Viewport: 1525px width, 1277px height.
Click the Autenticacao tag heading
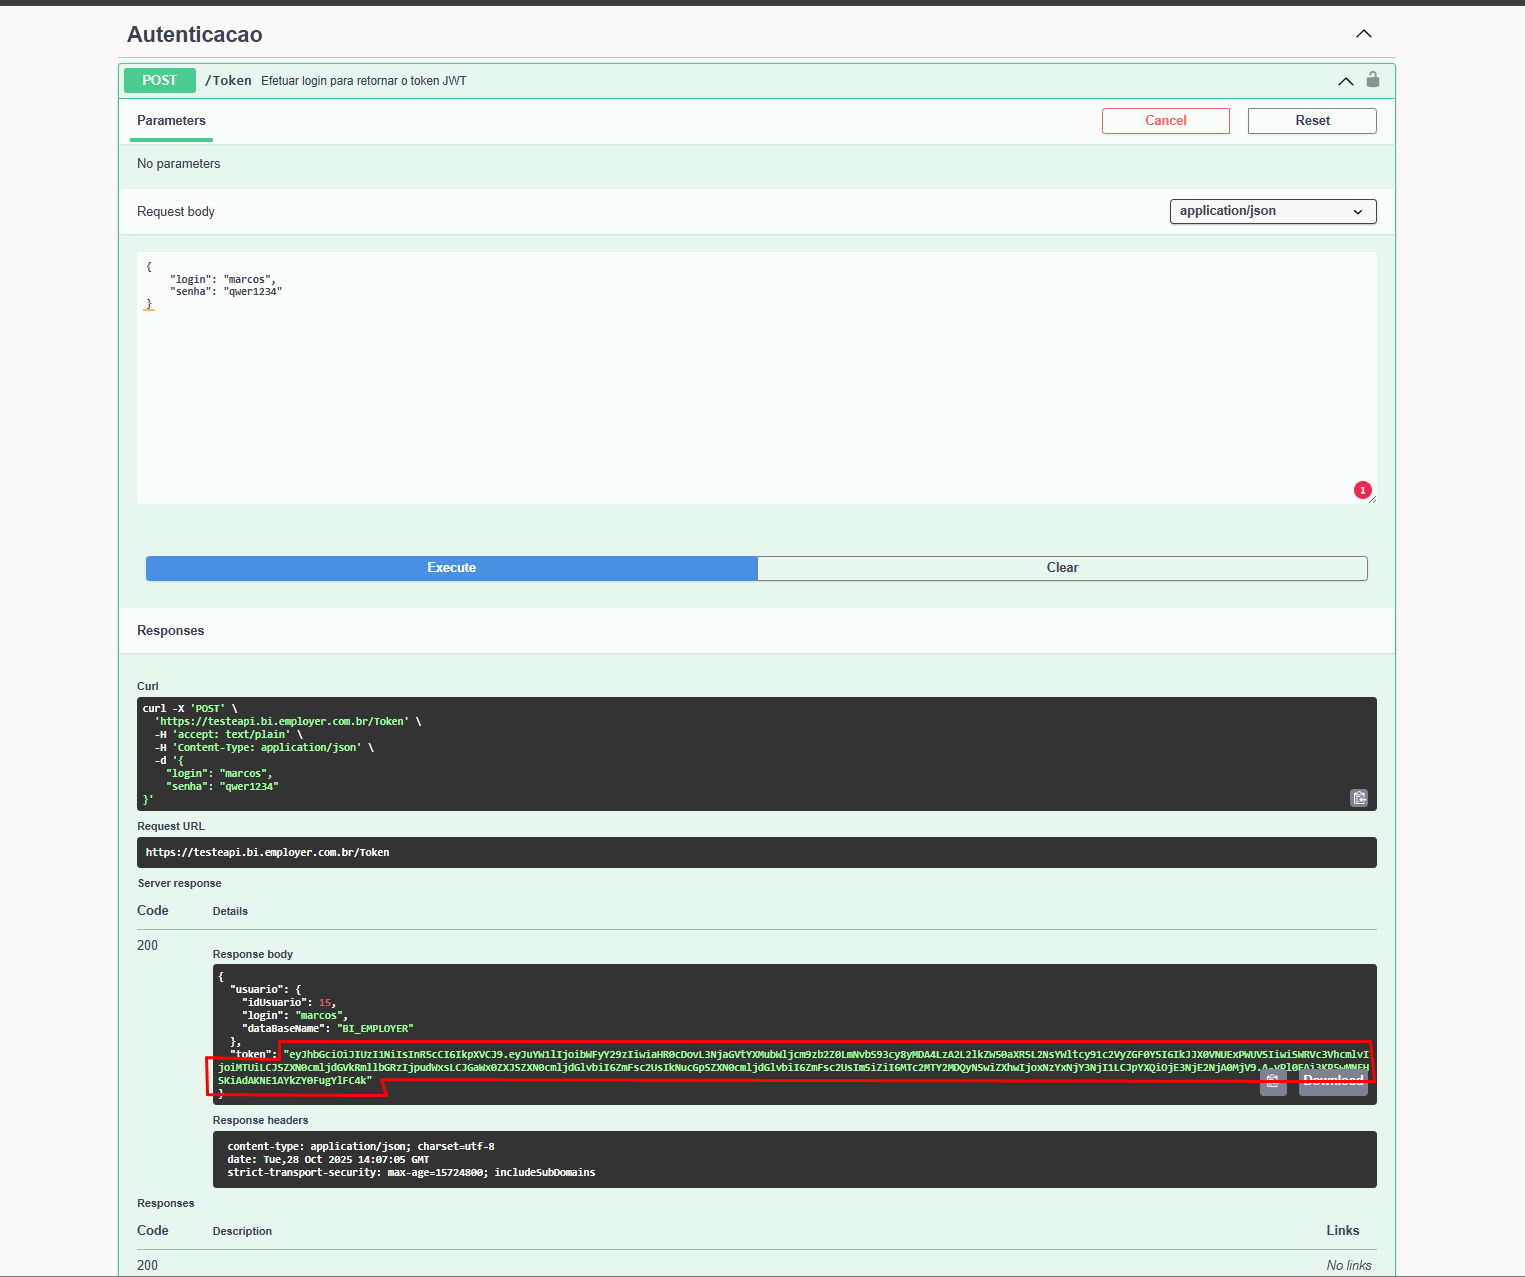click(195, 35)
